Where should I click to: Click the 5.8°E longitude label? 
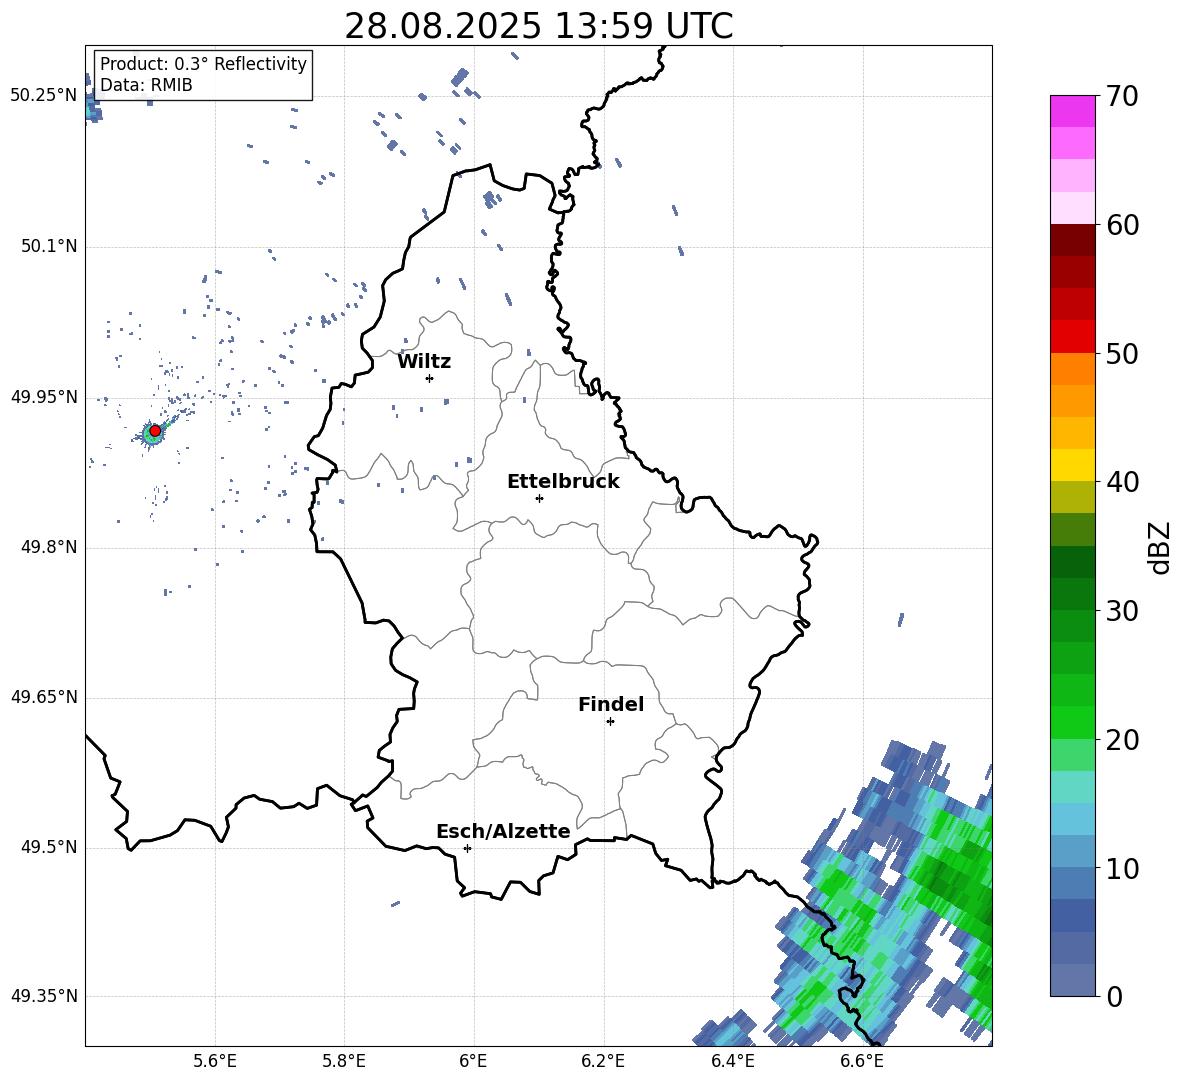point(344,1061)
